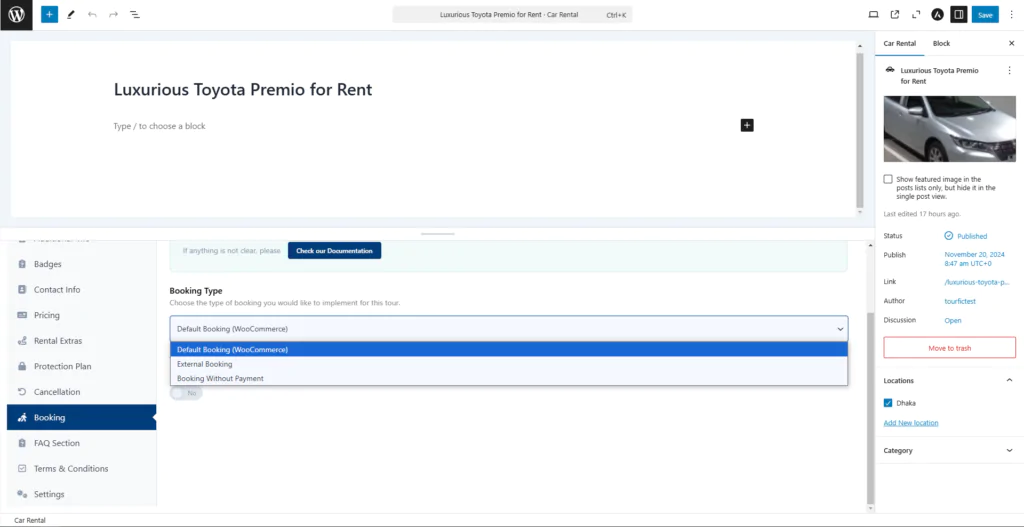This screenshot has width=1024, height=527.
Task: Click the Undo arrow
Action: coord(92,14)
